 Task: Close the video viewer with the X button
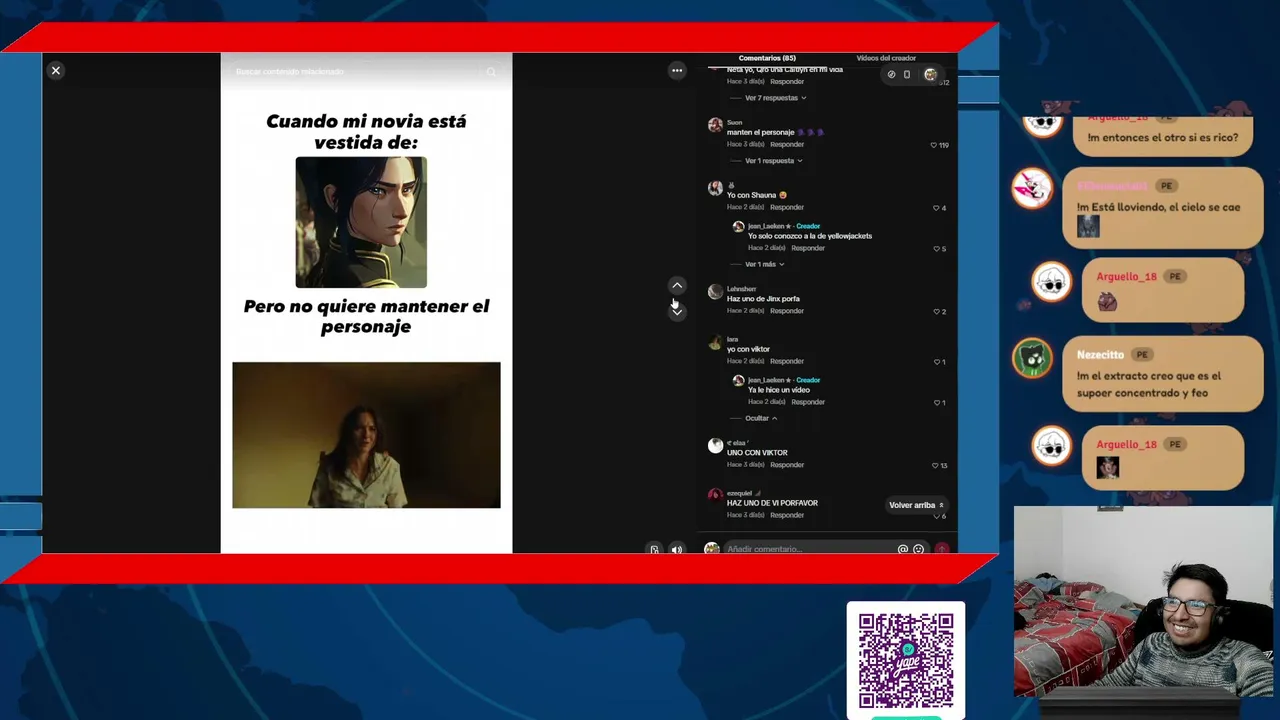click(56, 70)
